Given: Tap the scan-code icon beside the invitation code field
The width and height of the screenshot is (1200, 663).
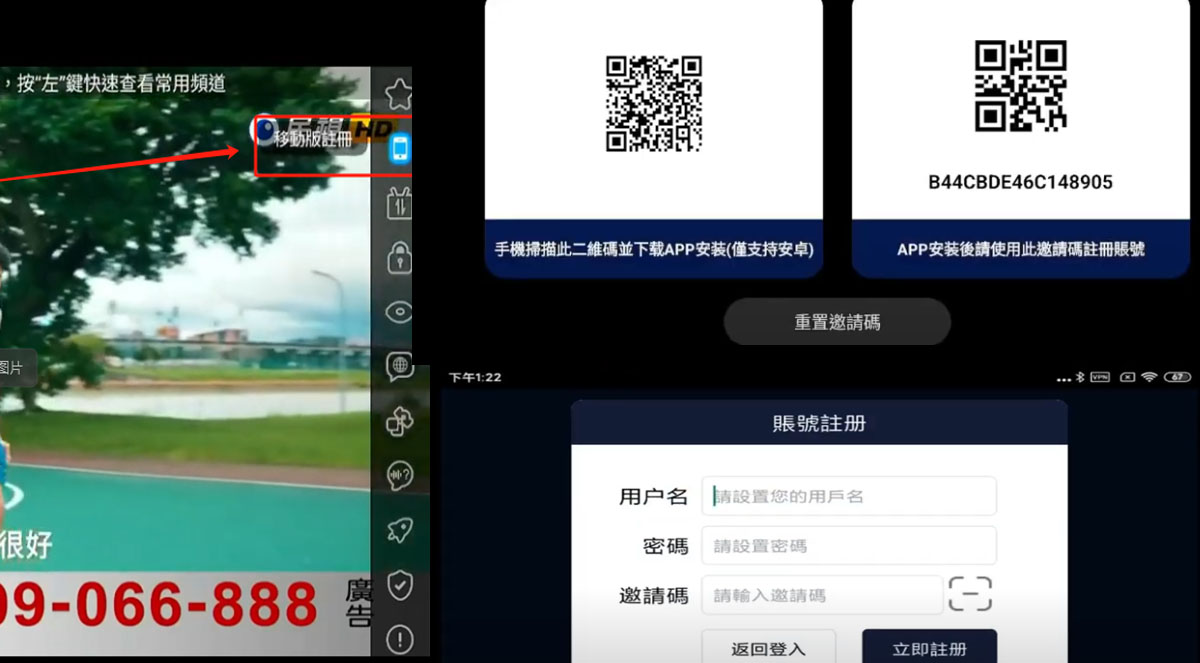Looking at the screenshot, I should coord(970,594).
